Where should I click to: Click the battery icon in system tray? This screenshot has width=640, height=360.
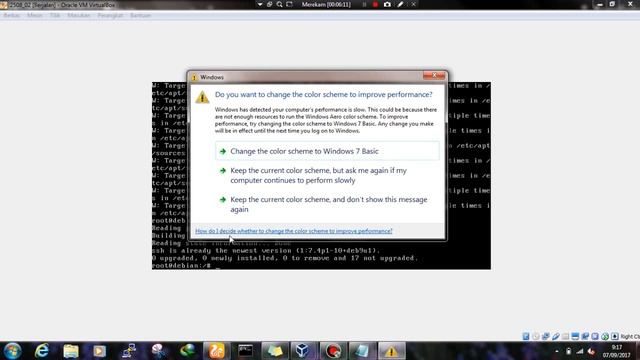[568, 351]
